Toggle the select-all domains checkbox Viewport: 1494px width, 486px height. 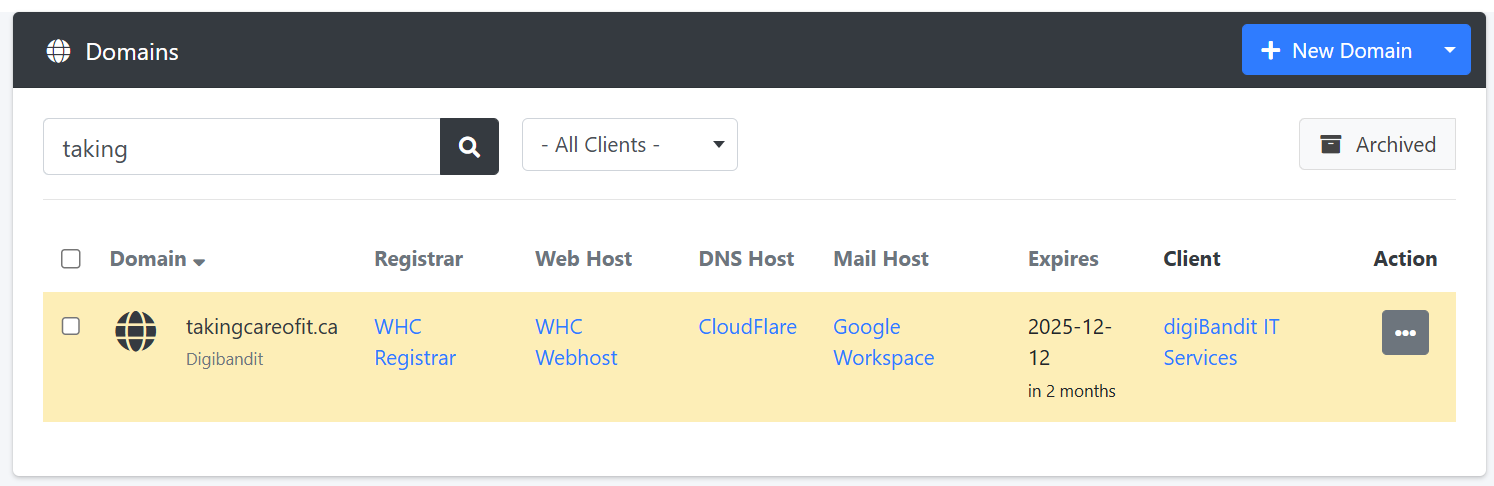pos(71,259)
